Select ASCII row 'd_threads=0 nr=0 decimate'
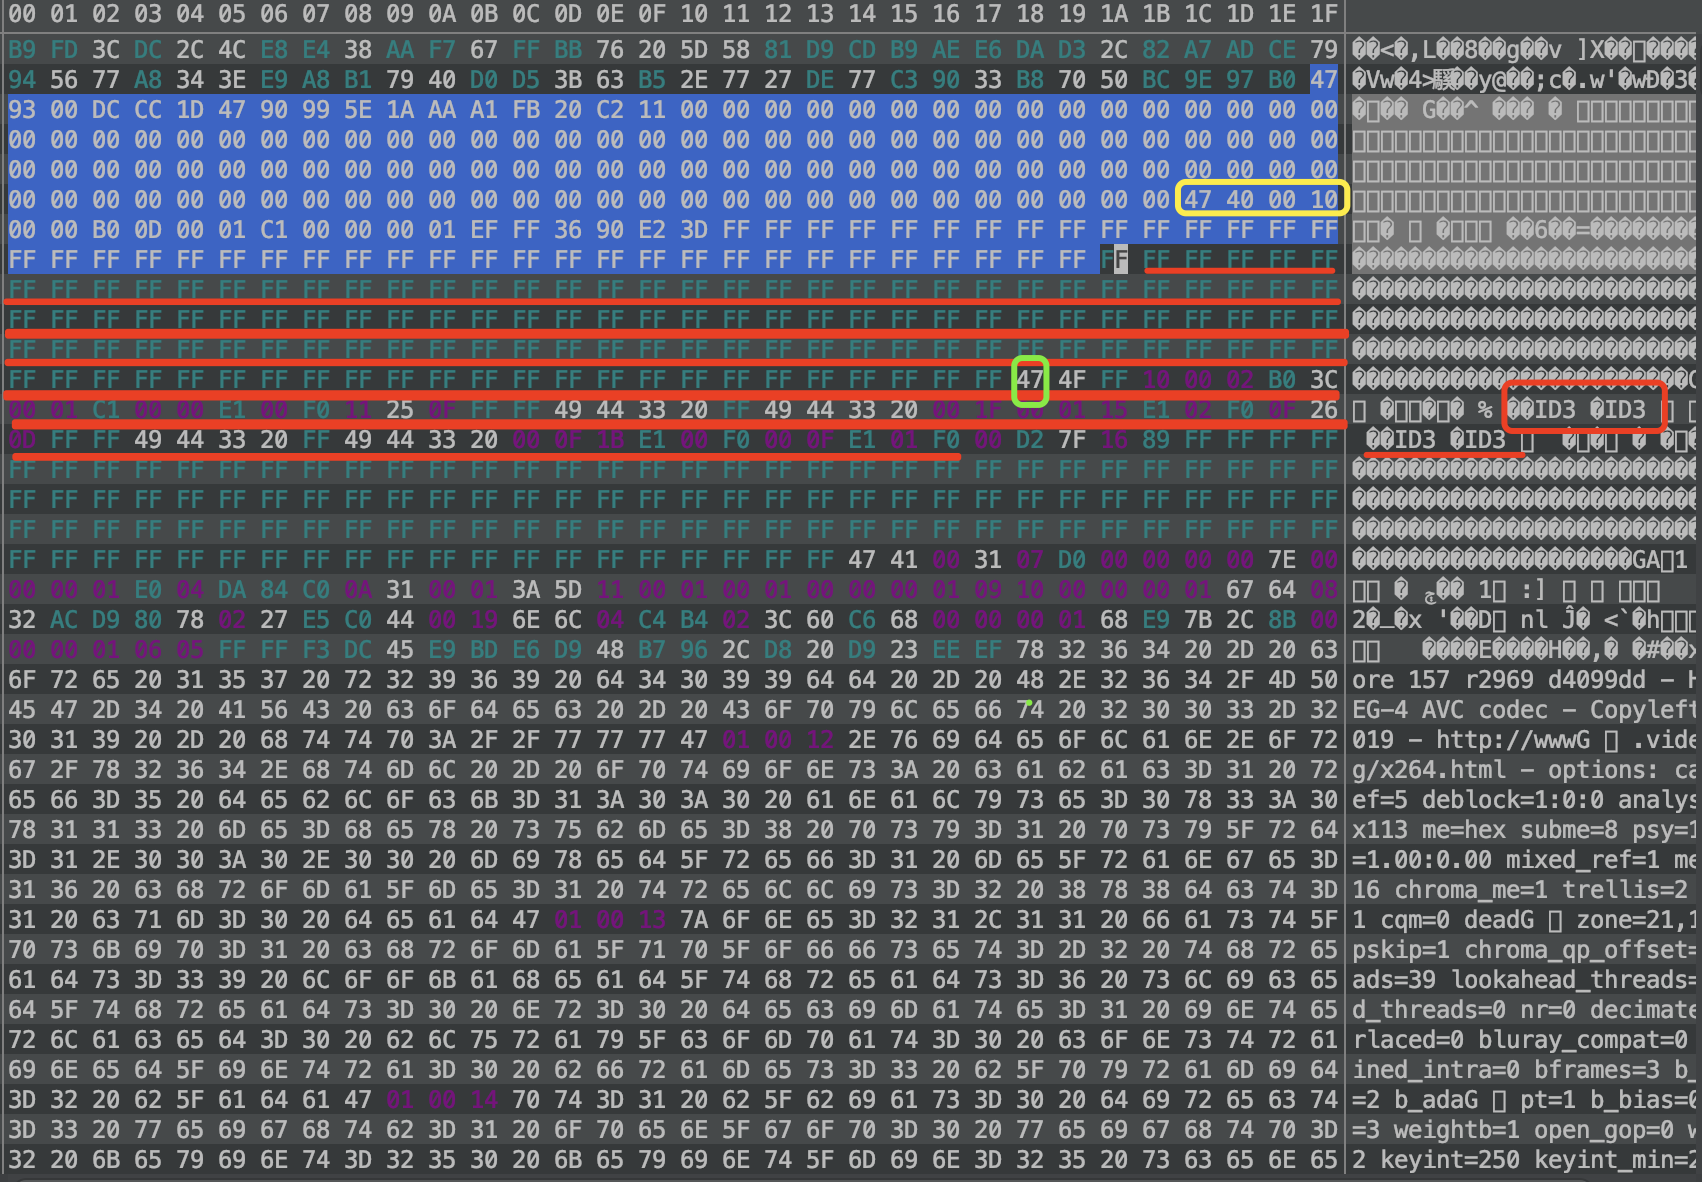This screenshot has height=1182, width=1702. click(x=1524, y=1010)
